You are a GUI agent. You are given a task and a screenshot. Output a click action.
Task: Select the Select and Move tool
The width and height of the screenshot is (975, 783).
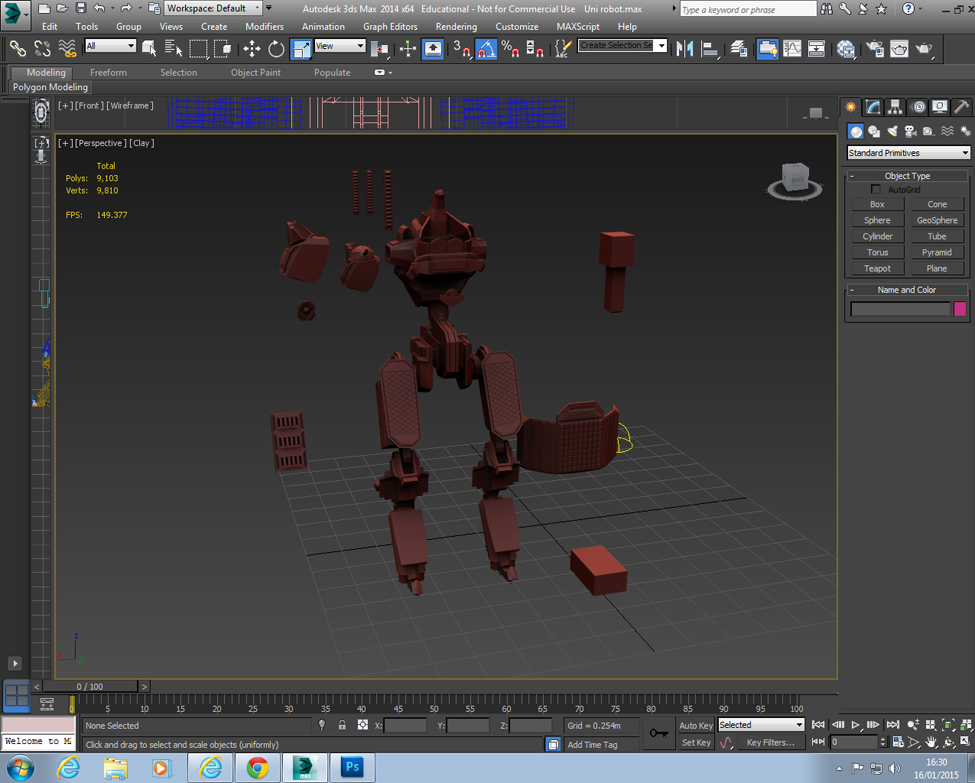click(x=251, y=48)
